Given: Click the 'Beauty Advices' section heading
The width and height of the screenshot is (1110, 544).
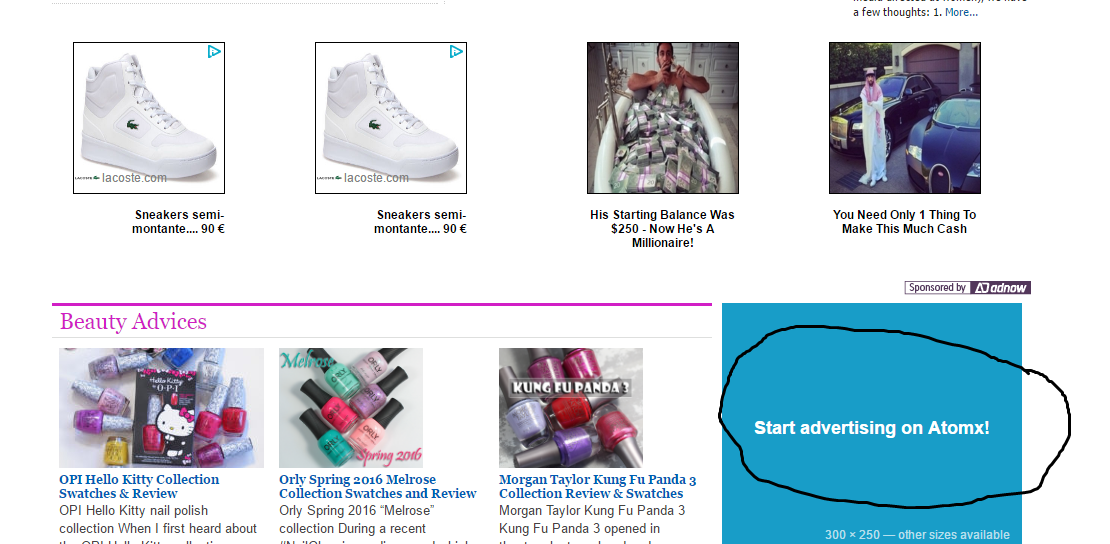Looking at the screenshot, I should (133, 322).
